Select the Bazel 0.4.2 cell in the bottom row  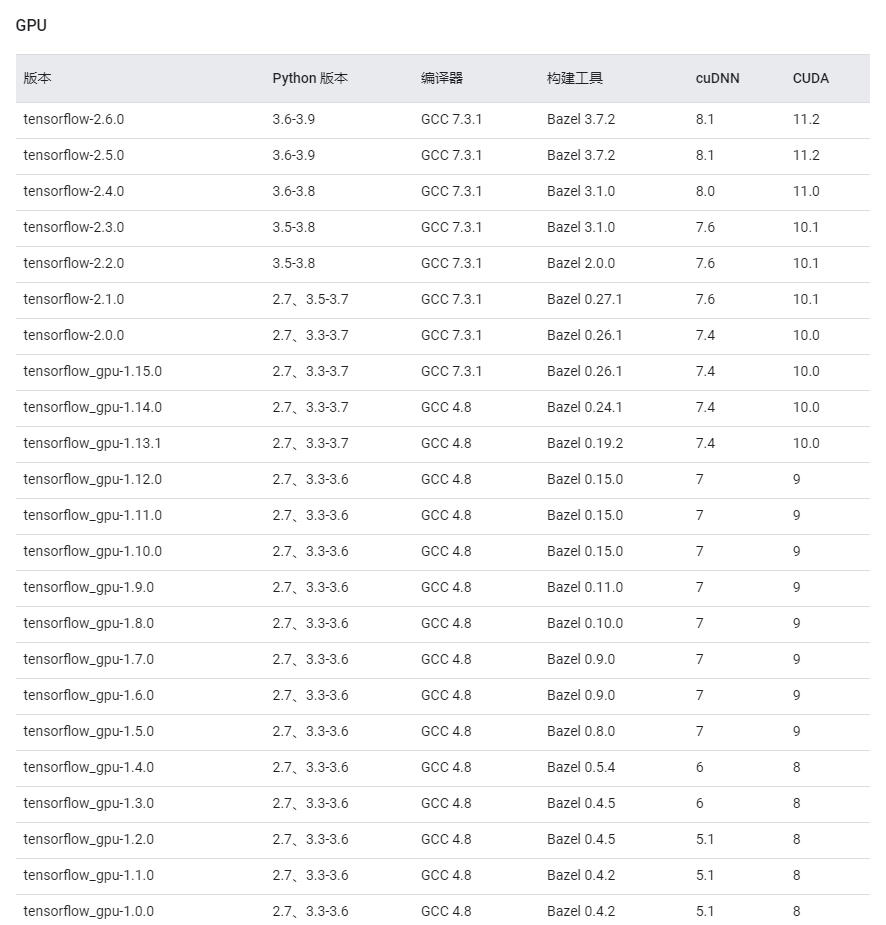tap(574, 911)
